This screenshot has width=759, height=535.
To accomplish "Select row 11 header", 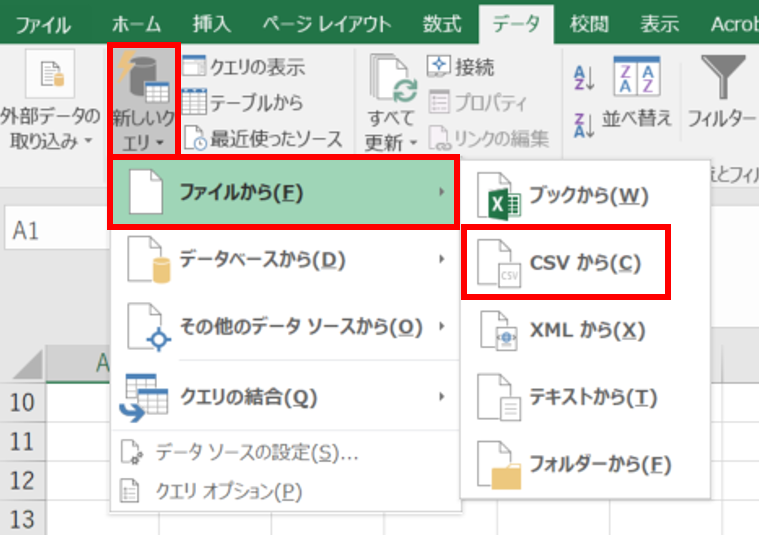I will pos(23,442).
